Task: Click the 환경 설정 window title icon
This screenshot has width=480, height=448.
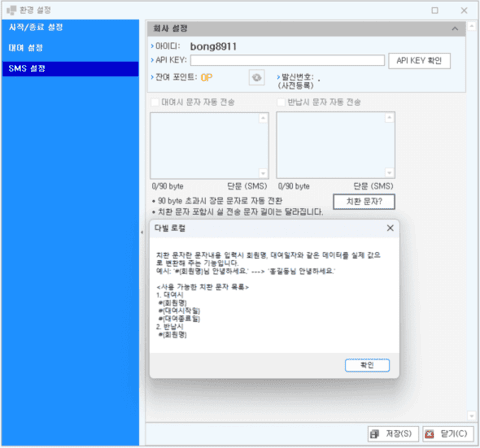Action: click(x=12, y=10)
